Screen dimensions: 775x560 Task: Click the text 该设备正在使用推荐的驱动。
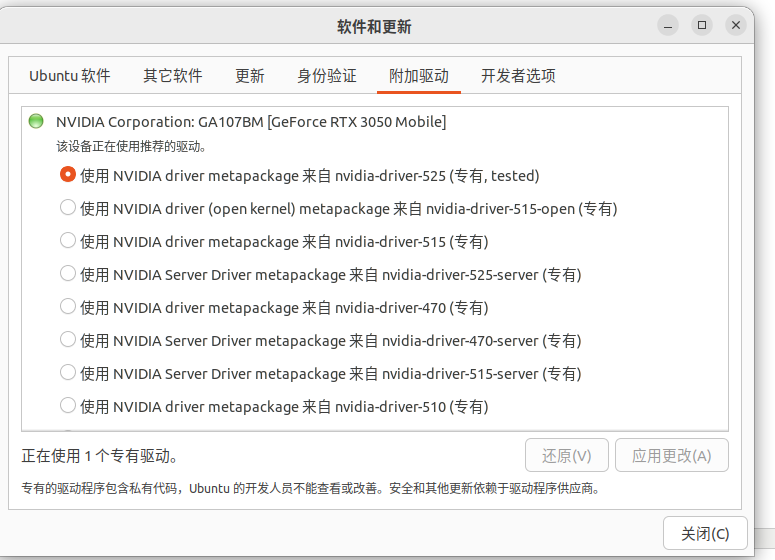tap(131, 146)
